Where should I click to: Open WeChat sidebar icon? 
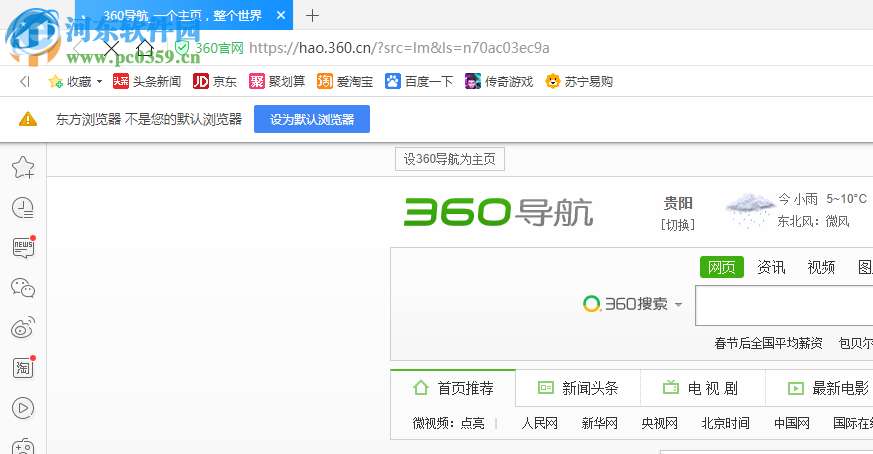pyautogui.click(x=23, y=288)
